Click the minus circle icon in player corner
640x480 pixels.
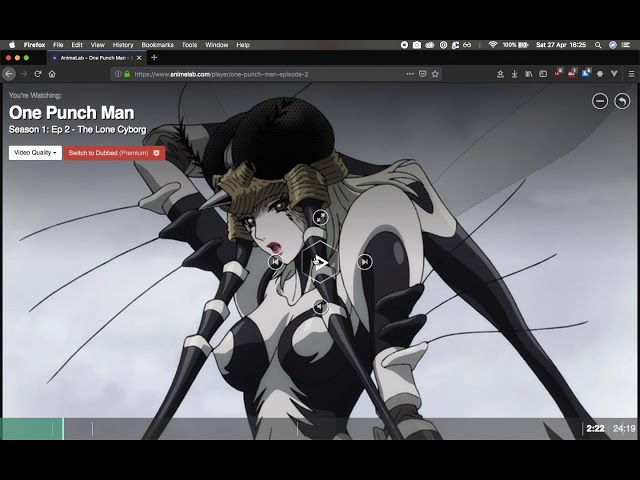(x=600, y=101)
